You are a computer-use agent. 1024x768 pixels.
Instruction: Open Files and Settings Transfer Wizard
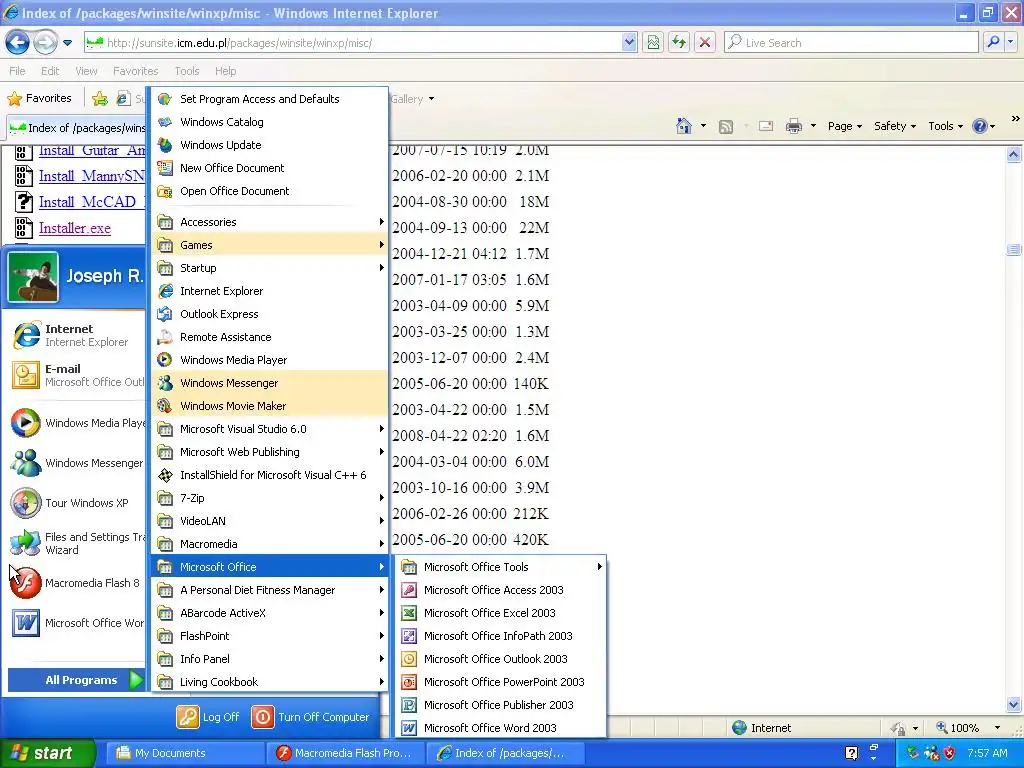pyautogui.click(x=77, y=543)
